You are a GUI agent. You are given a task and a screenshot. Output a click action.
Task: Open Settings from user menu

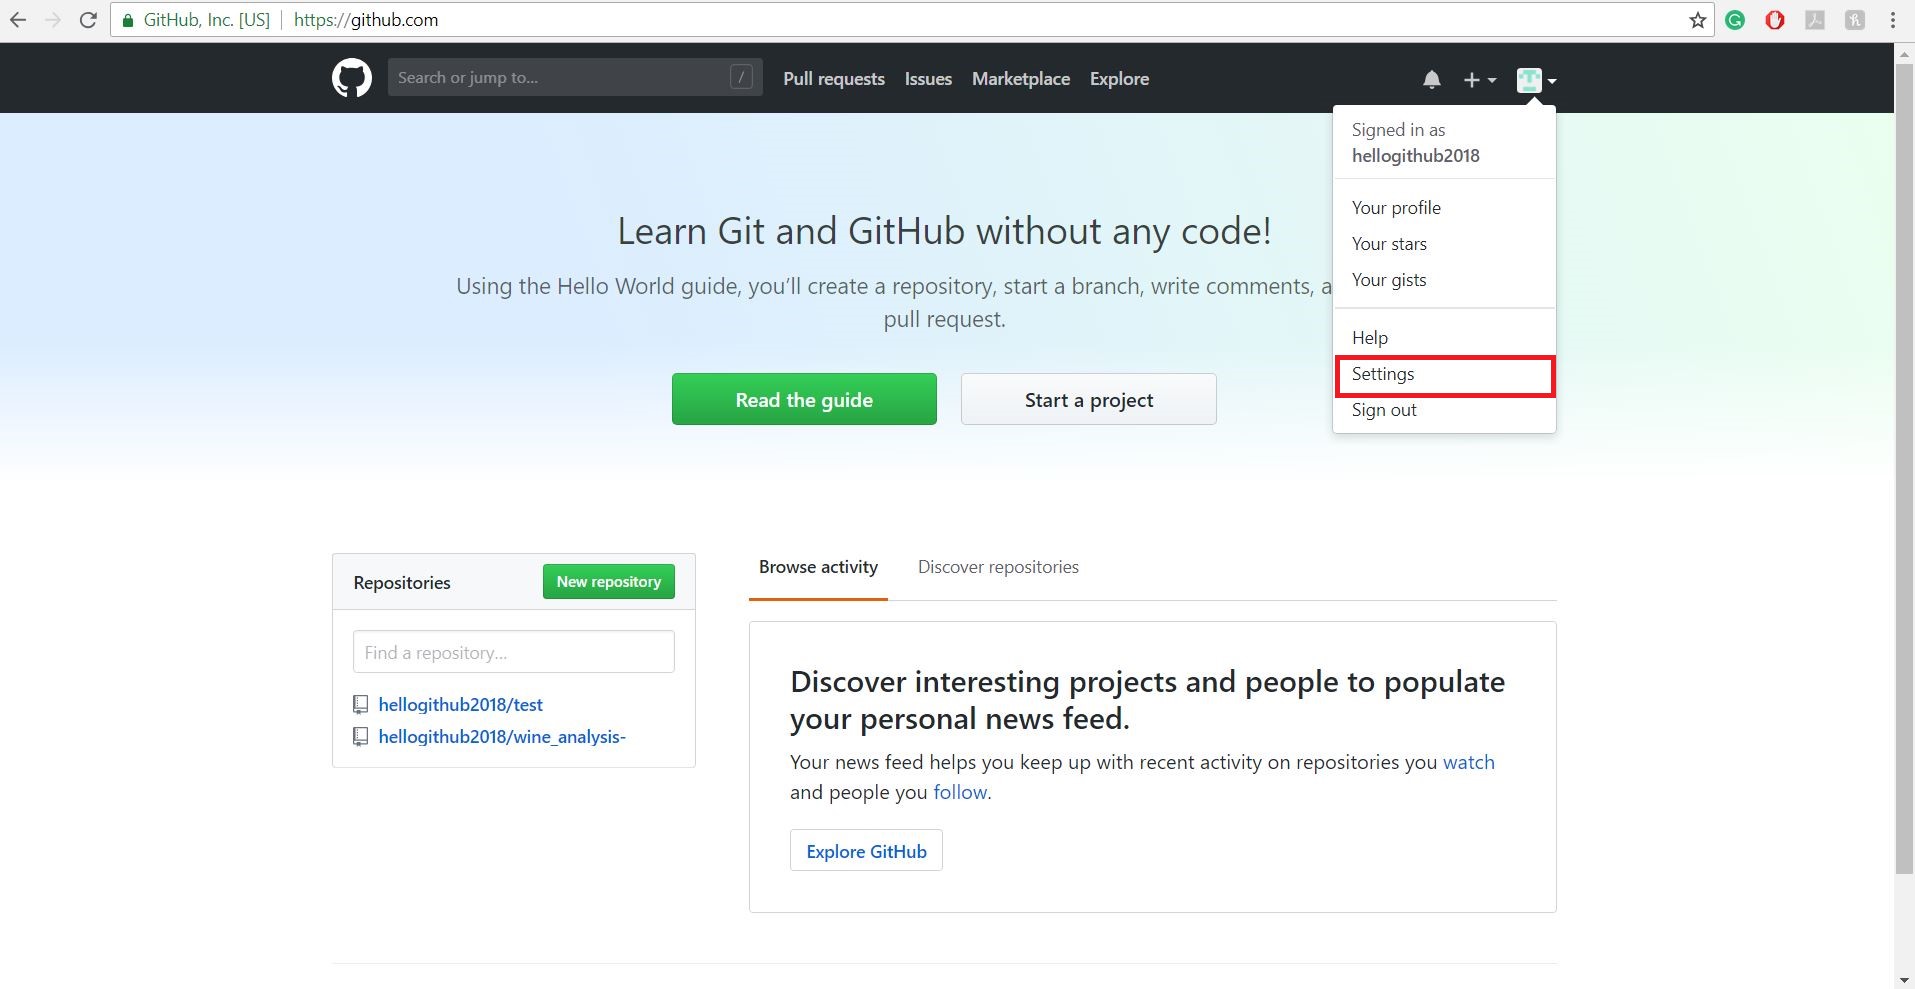(x=1444, y=375)
